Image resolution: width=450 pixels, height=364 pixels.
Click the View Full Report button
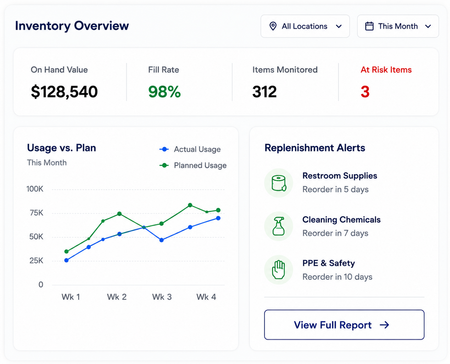pos(344,325)
